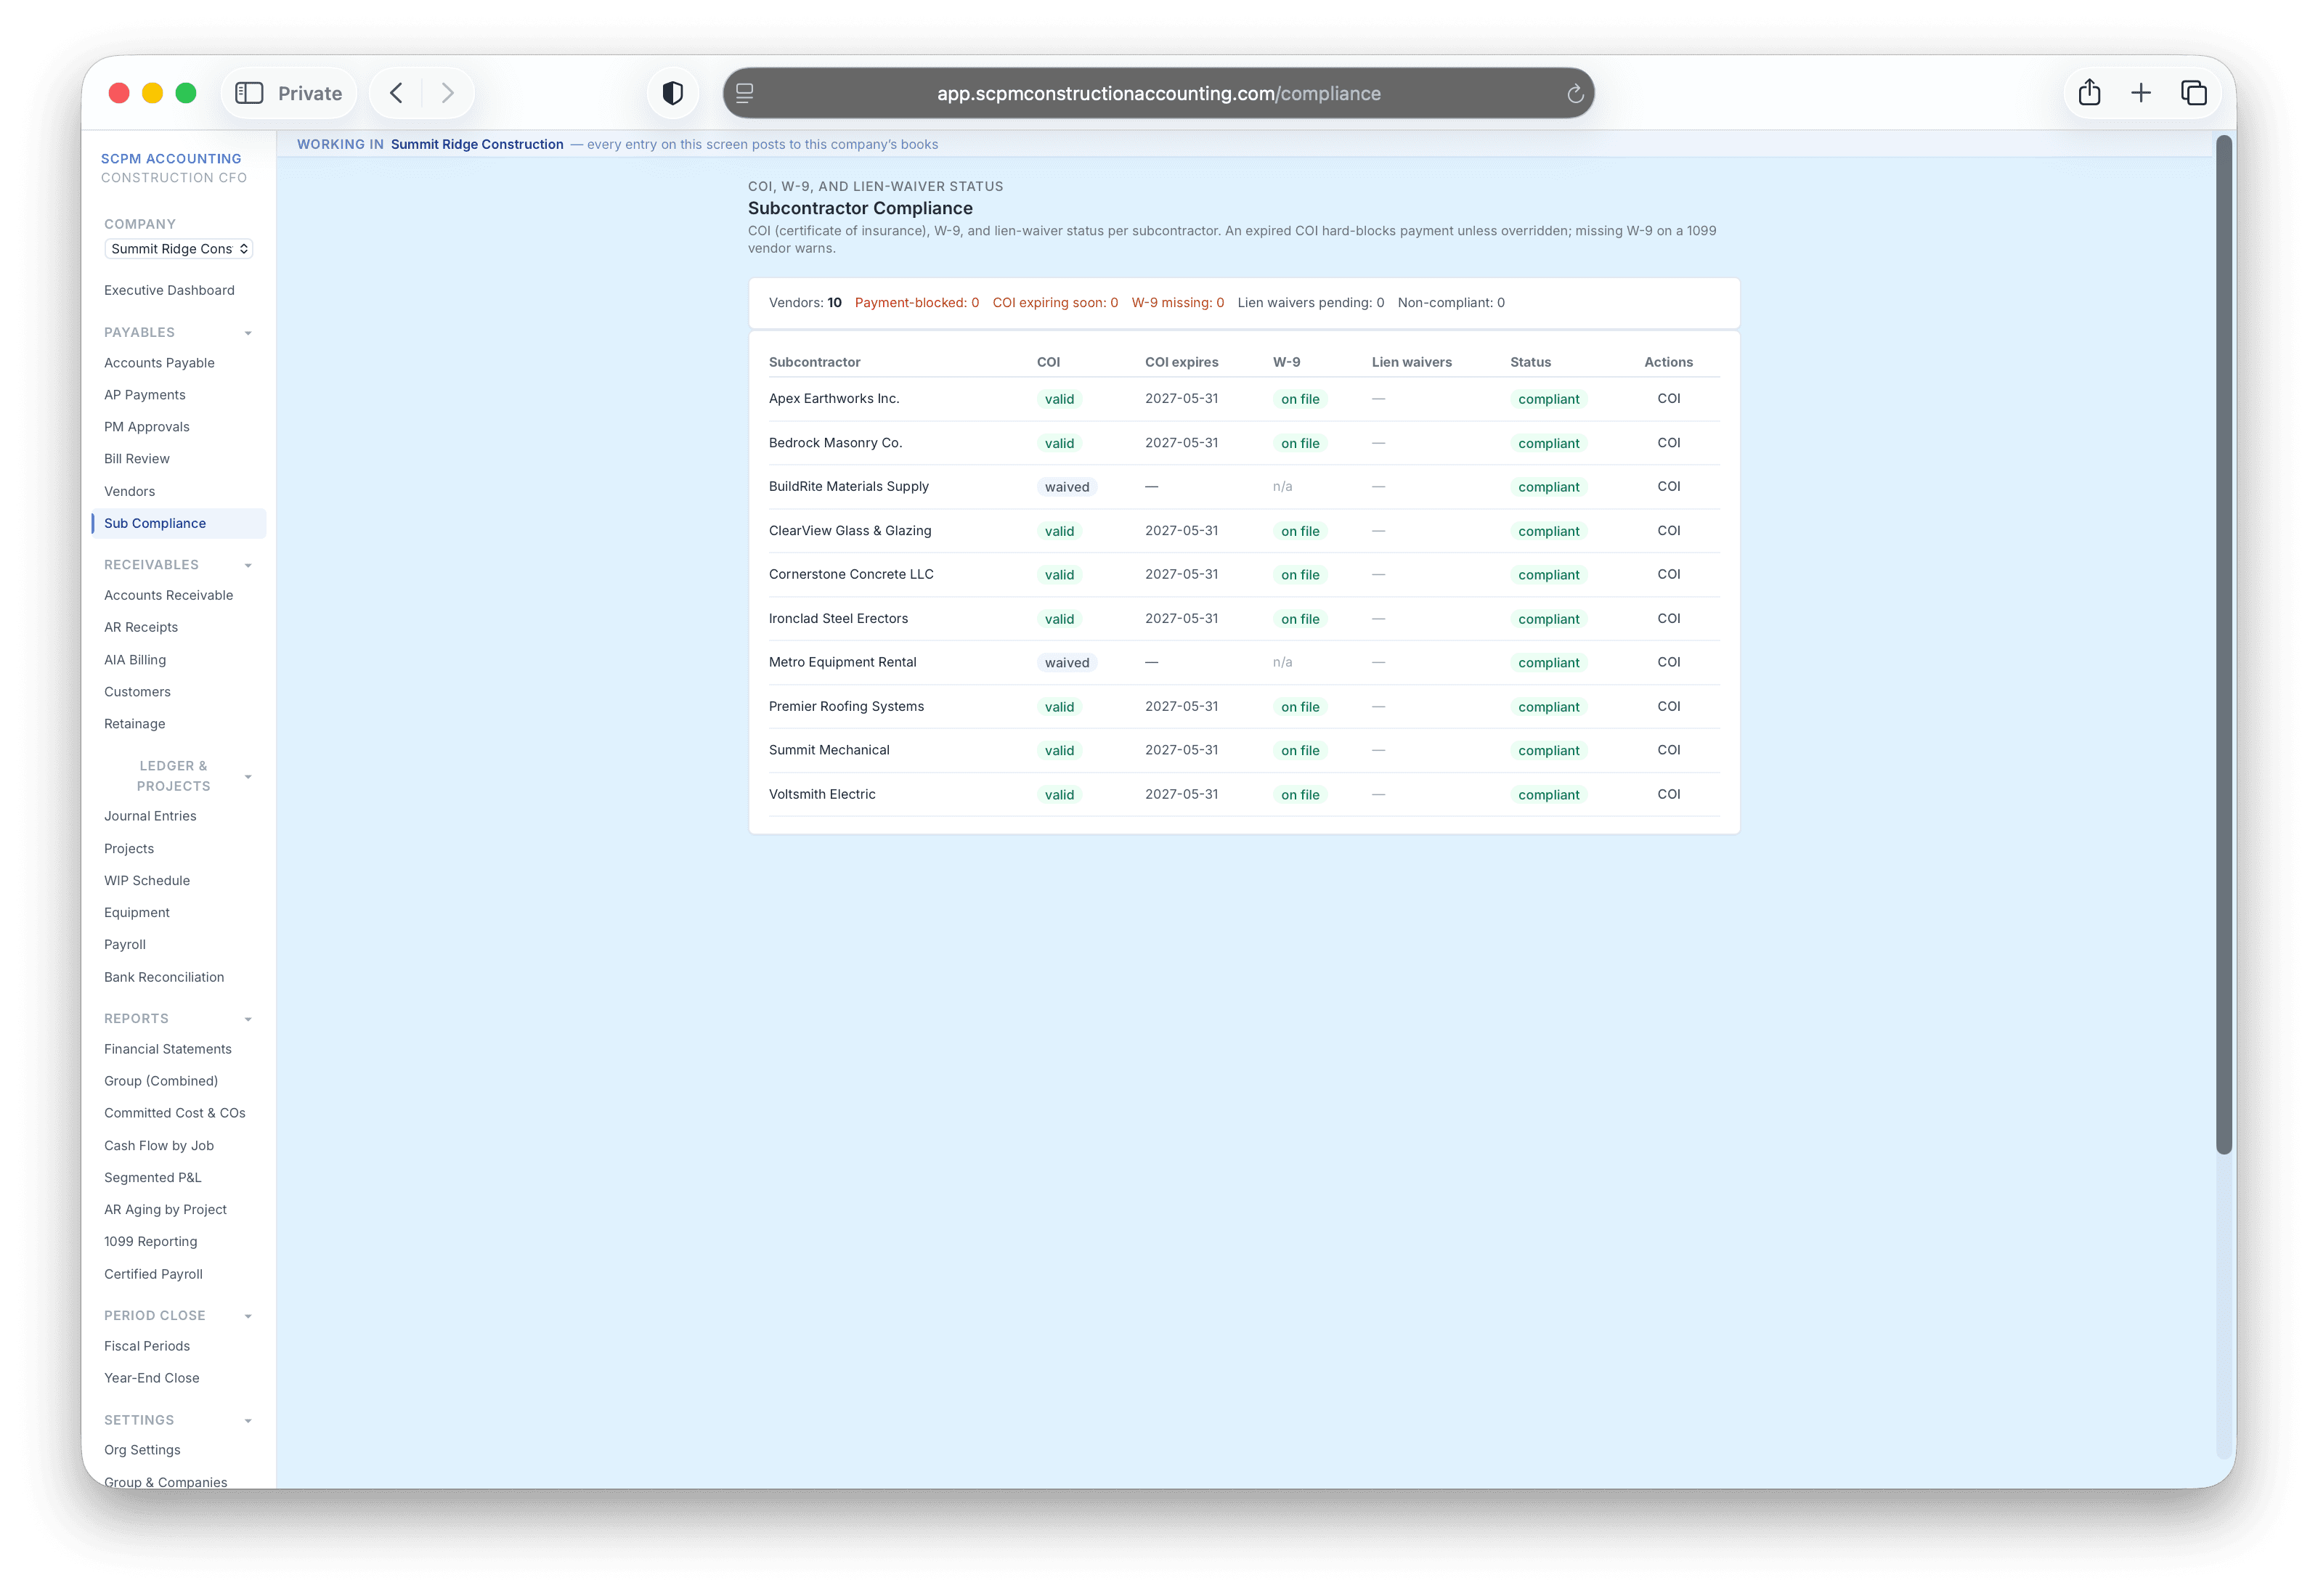The height and width of the screenshot is (1596, 2318).
Task: Open a new tab with plus icon
Action: point(2140,93)
